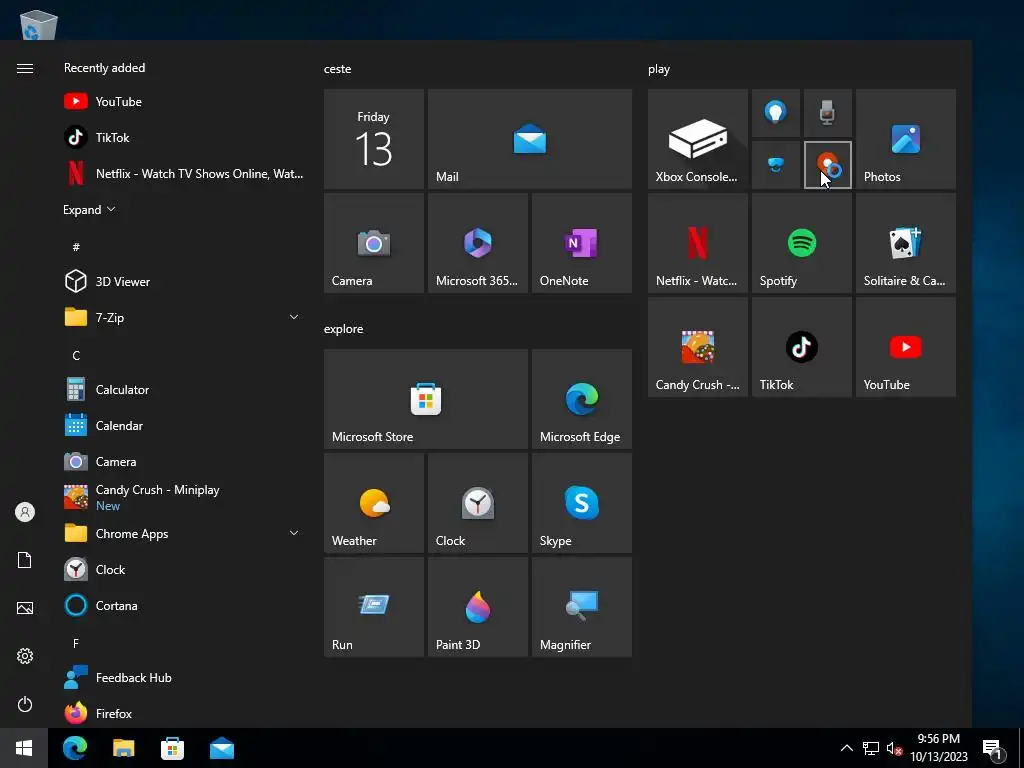Launch the Spotify tile
The height and width of the screenshot is (768, 1024).
tap(802, 243)
